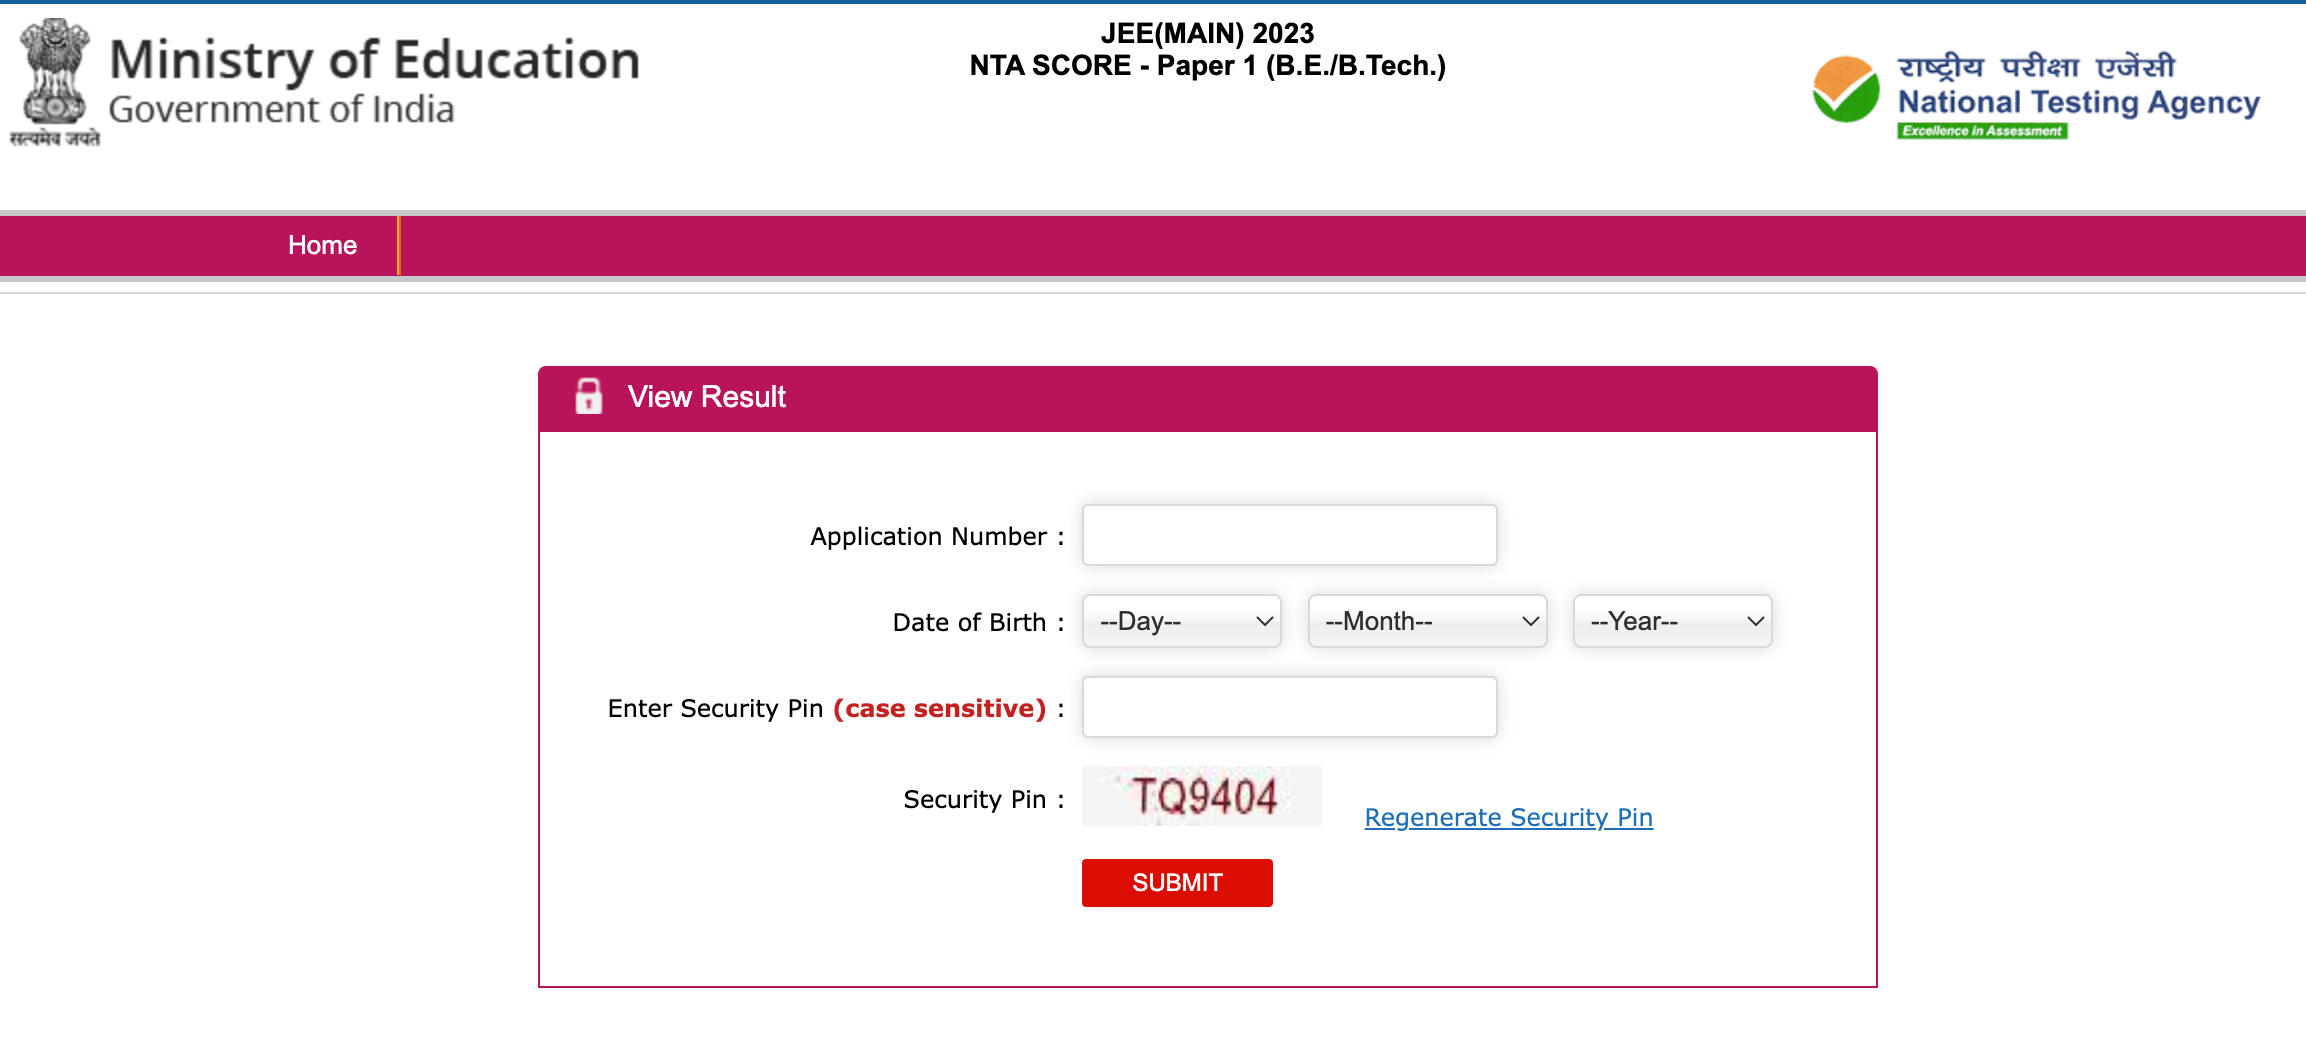Open the Year dropdown list
Screen dimensions: 2306x1042
coord(1672,621)
